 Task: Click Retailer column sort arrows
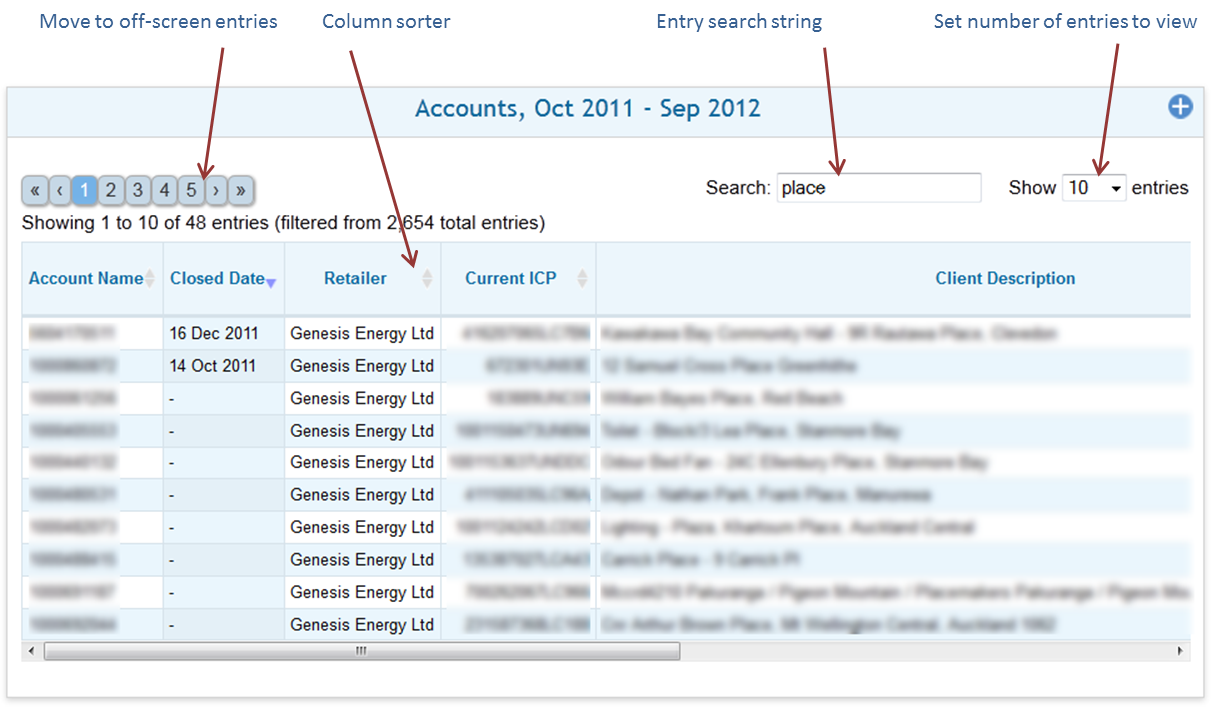427,279
